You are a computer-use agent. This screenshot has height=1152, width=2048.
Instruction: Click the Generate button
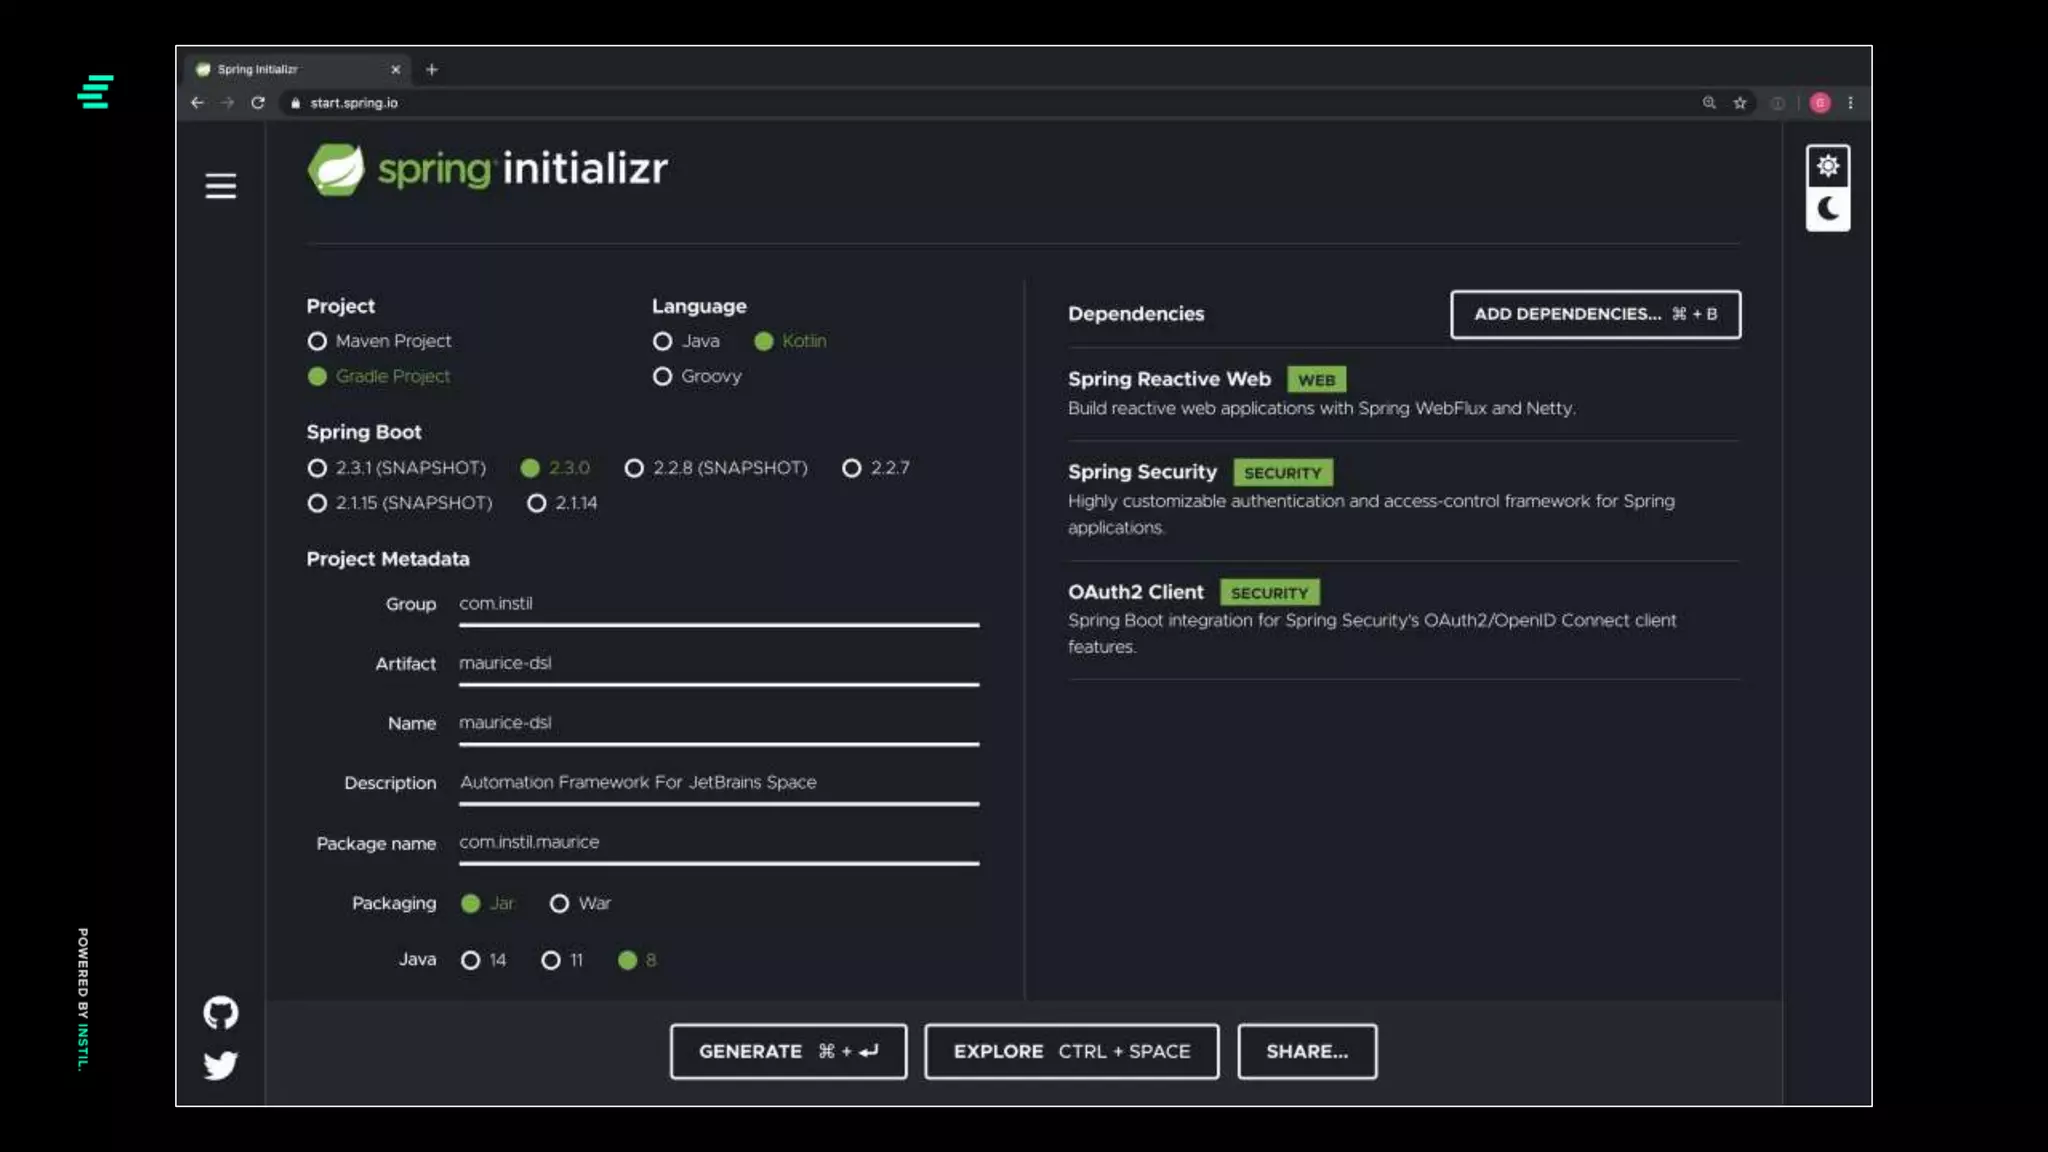[x=788, y=1051]
